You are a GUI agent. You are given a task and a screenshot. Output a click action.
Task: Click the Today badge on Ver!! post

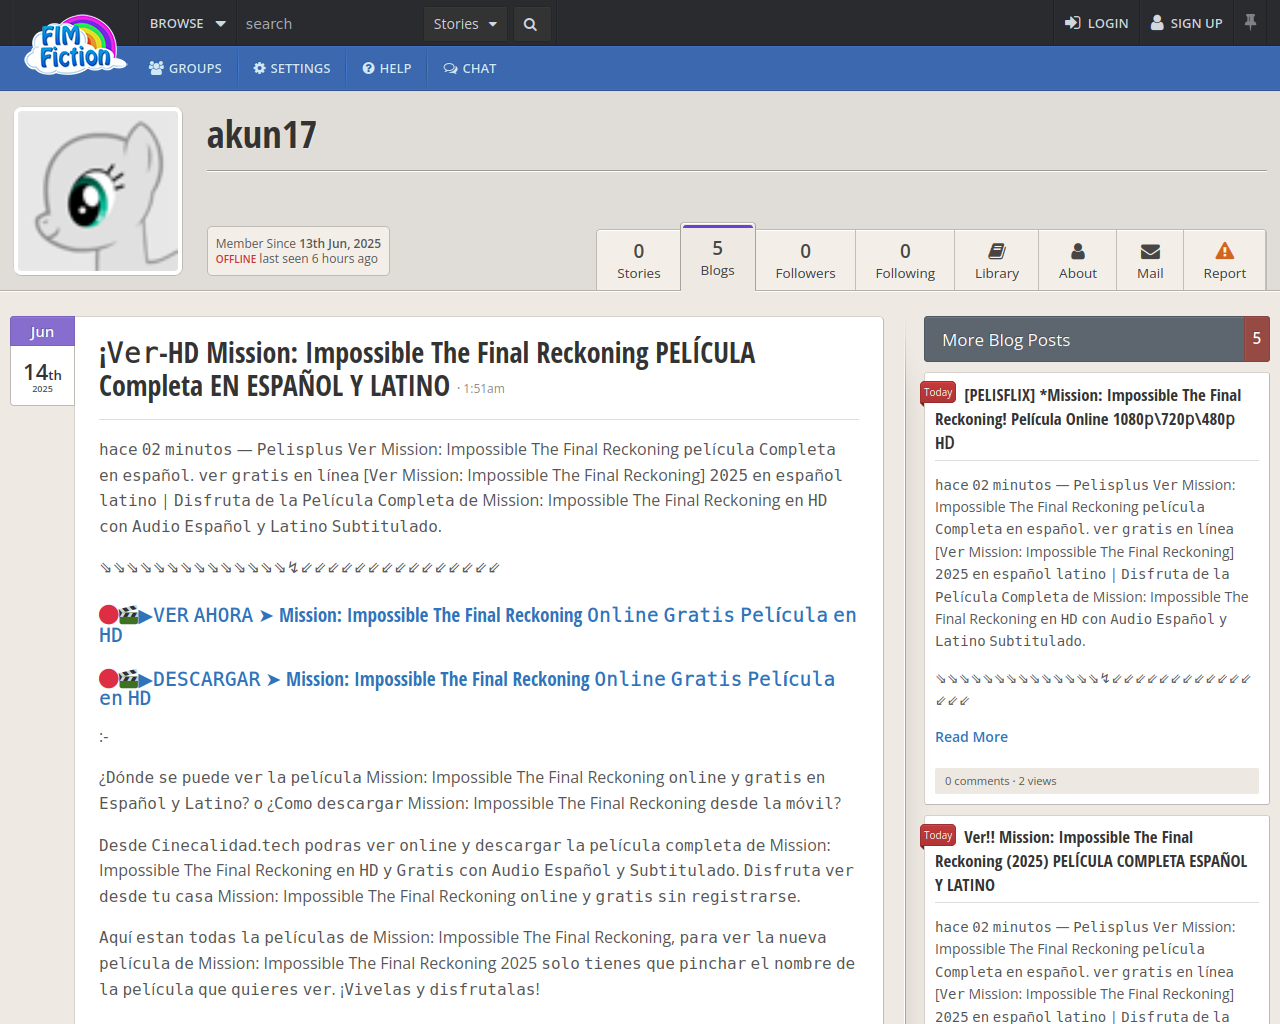click(x=938, y=835)
